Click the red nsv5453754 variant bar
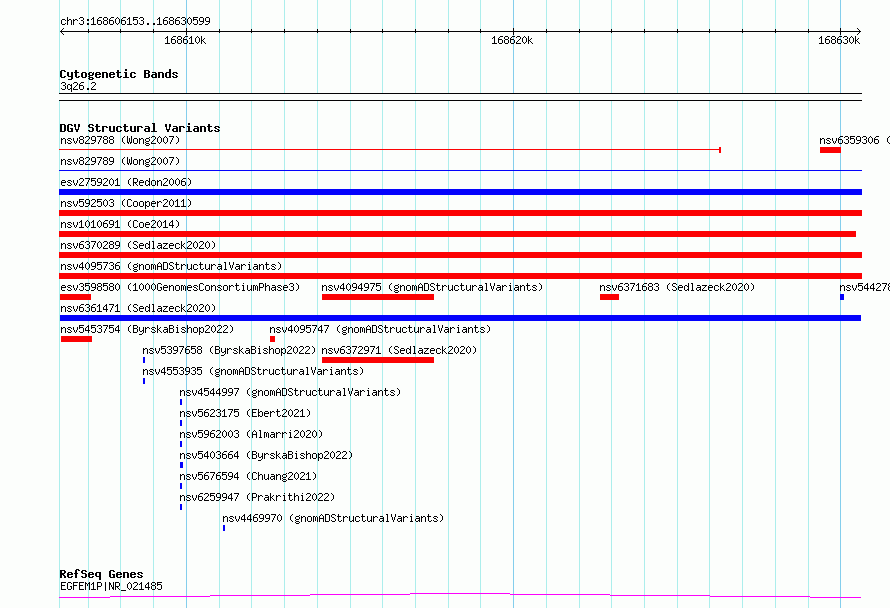Image resolution: width=890 pixels, height=608 pixels. pos(77,339)
